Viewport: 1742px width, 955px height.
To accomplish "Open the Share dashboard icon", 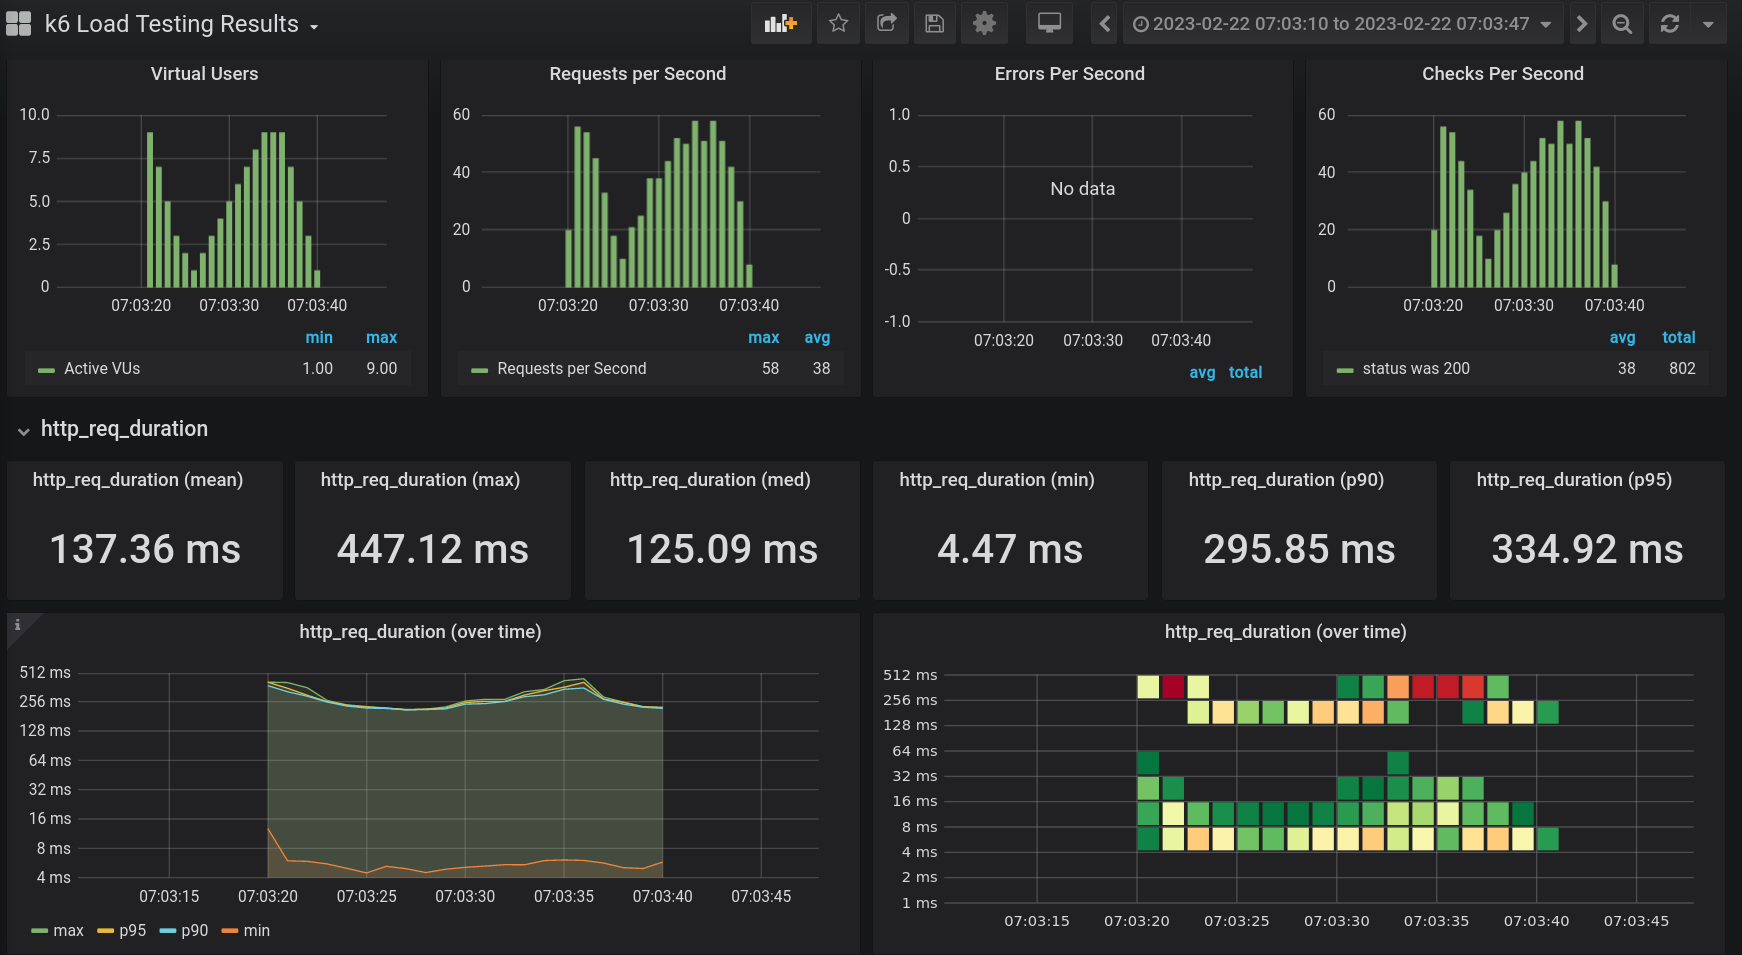I will [x=886, y=24].
